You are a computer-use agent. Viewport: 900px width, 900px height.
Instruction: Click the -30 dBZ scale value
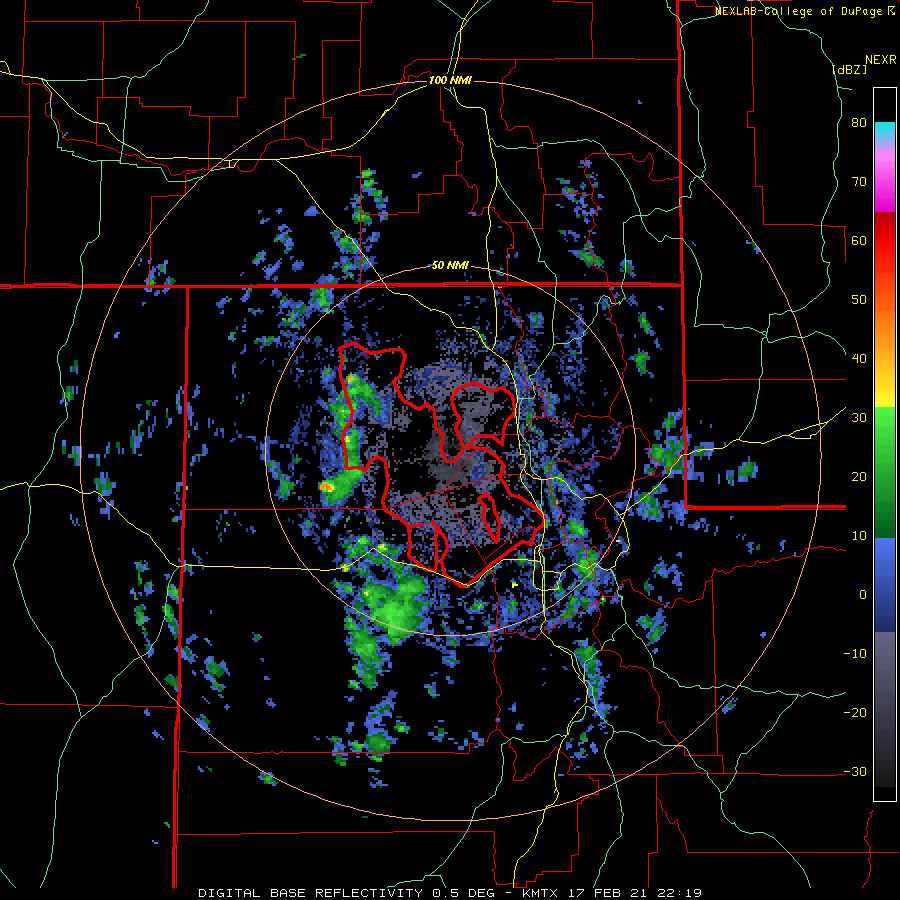click(855, 771)
